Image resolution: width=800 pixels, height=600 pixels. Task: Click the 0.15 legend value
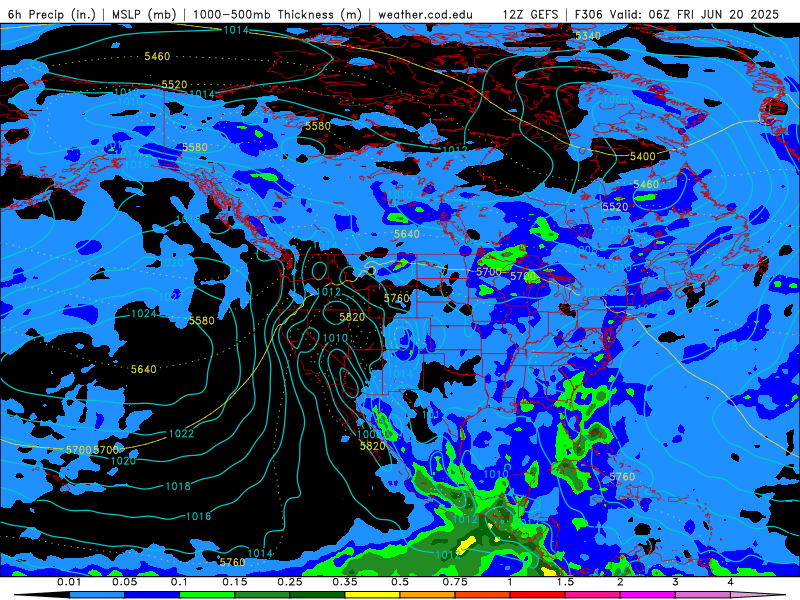click(x=235, y=582)
